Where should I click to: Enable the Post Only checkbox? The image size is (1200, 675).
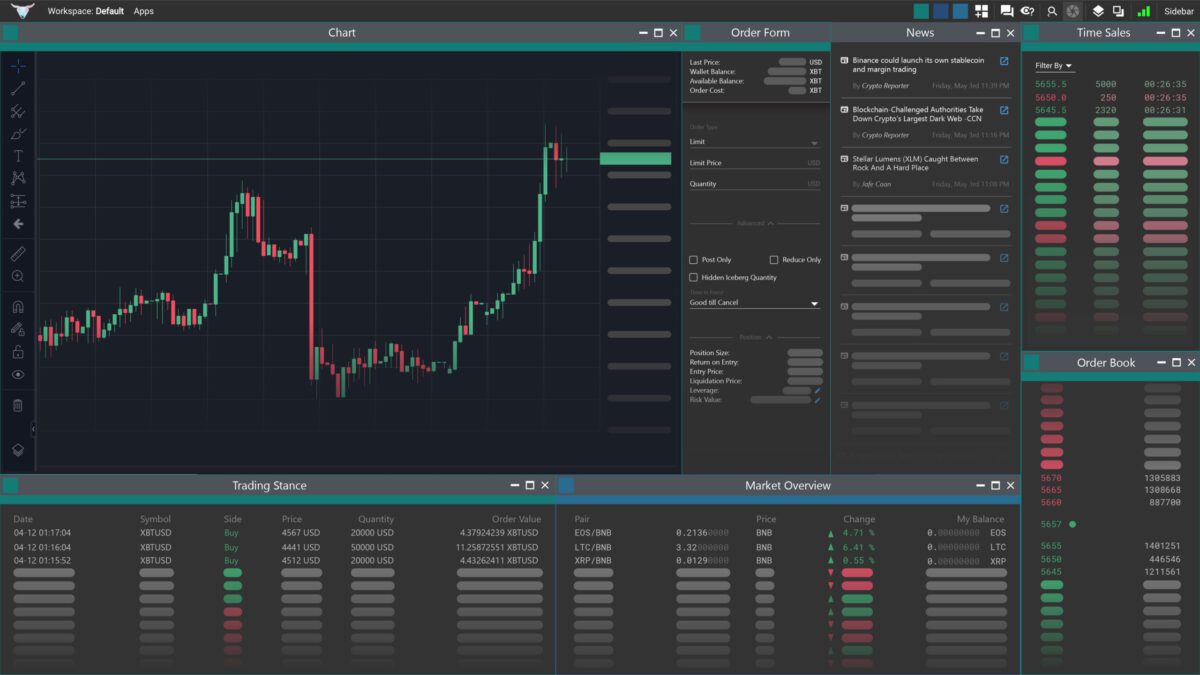coord(693,260)
